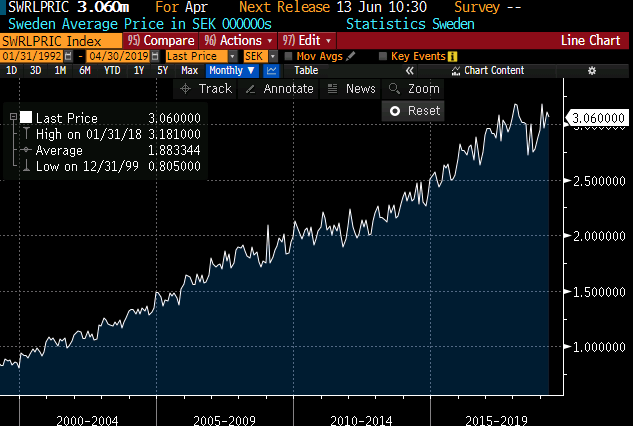Toggle the Mov Avgs checkbox
This screenshot has width=633, height=426.
pyautogui.click(x=289, y=57)
